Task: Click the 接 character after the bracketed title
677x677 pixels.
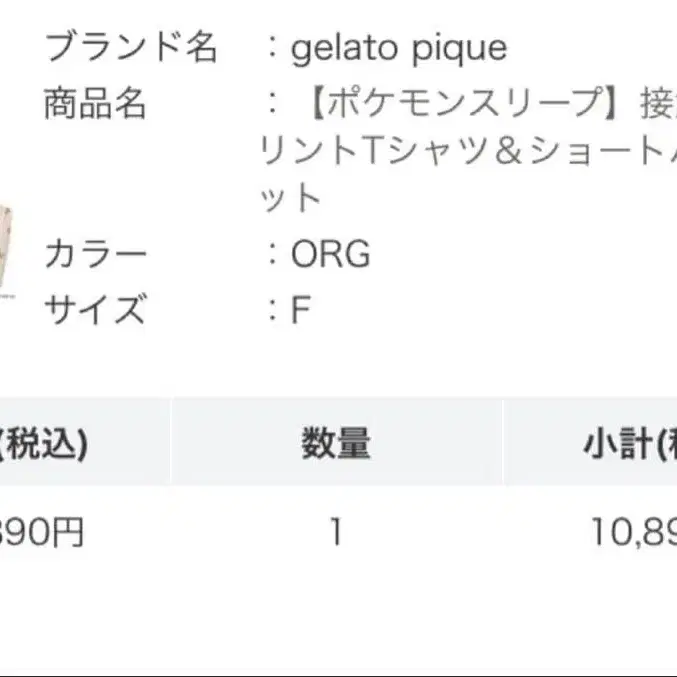Action: tap(657, 104)
